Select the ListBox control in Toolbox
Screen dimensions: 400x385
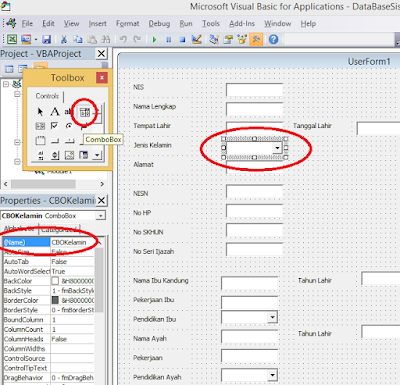[40, 126]
